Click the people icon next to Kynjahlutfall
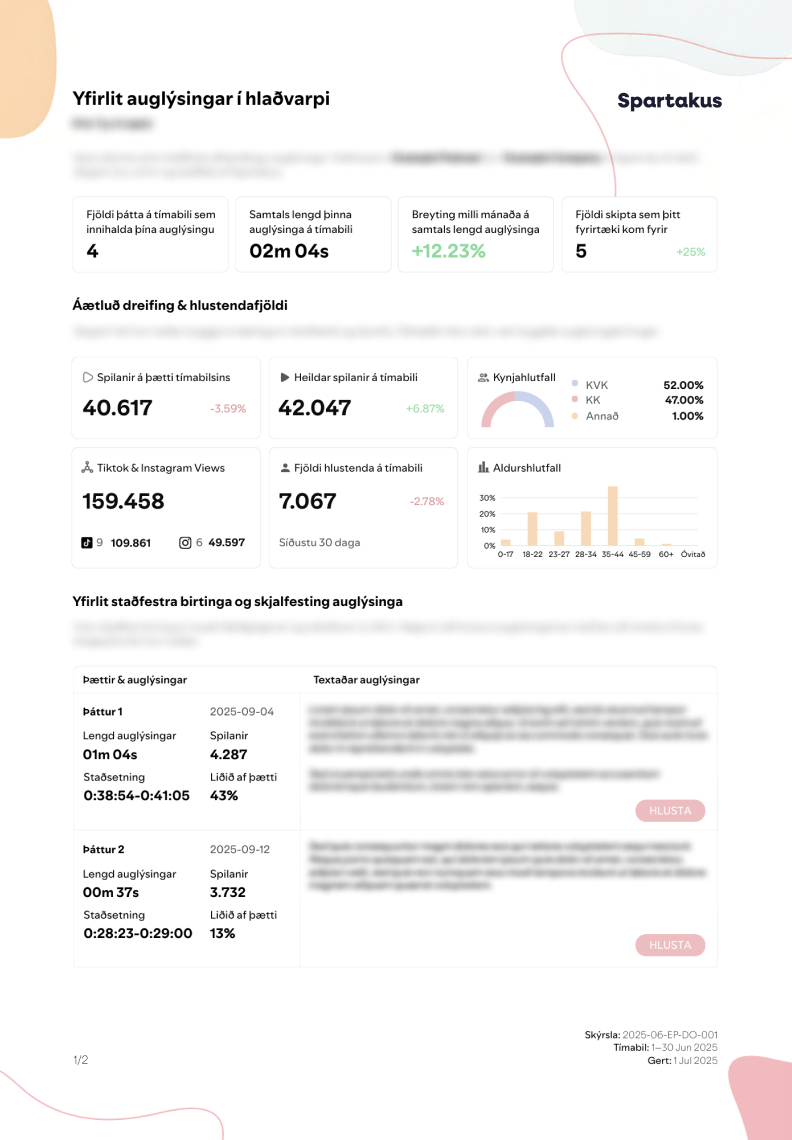 pos(484,378)
